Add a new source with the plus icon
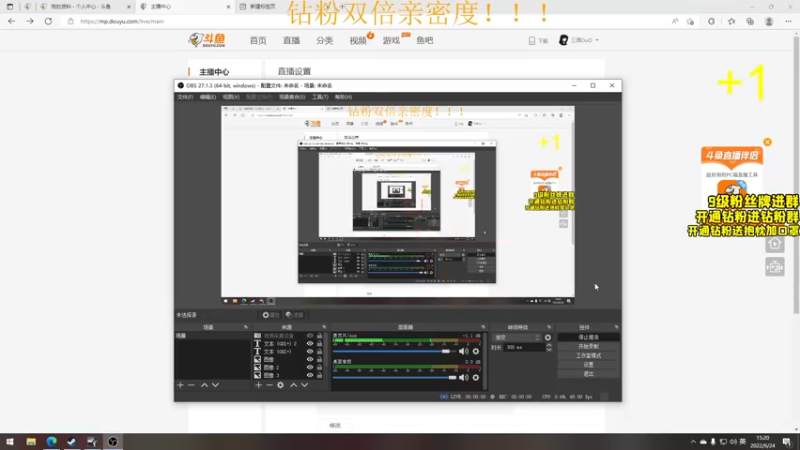 (x=258, y=385)
